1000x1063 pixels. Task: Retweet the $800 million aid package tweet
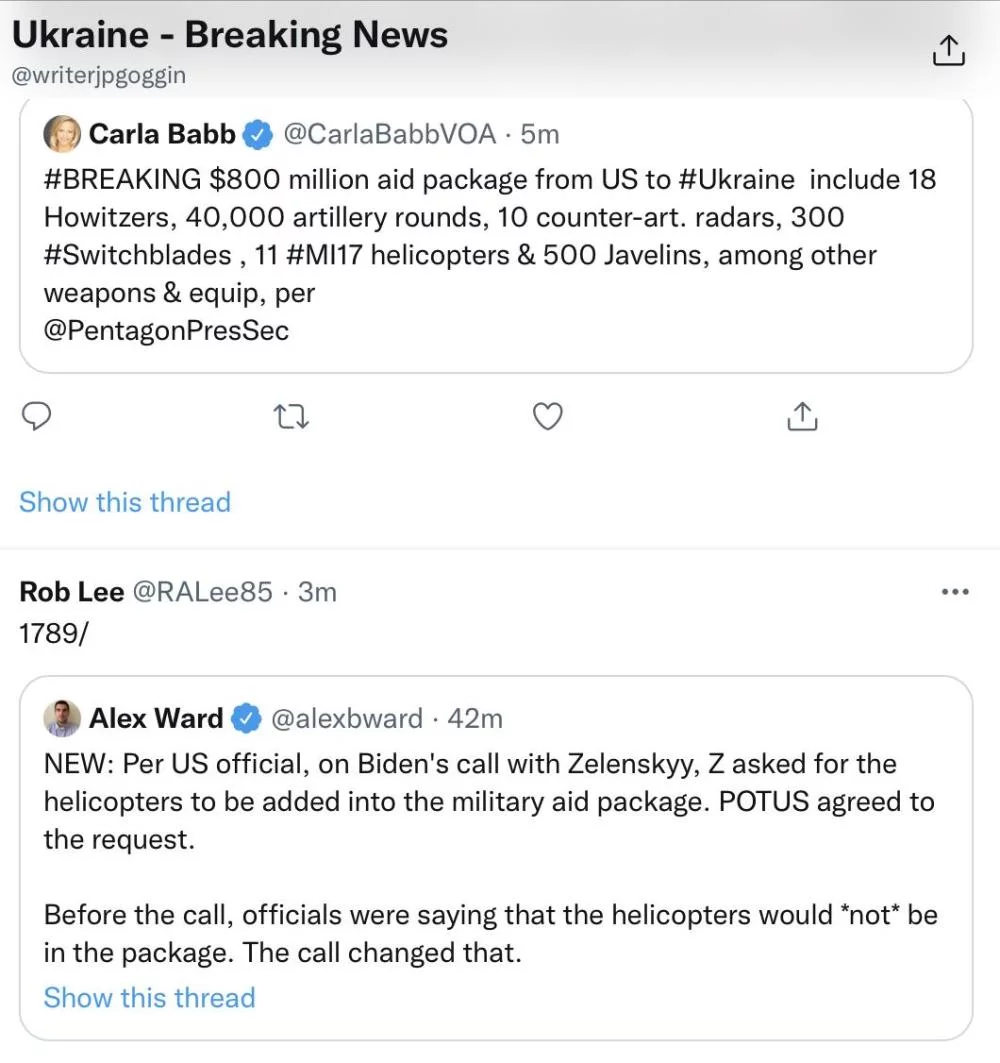click(x=292, y=416)
